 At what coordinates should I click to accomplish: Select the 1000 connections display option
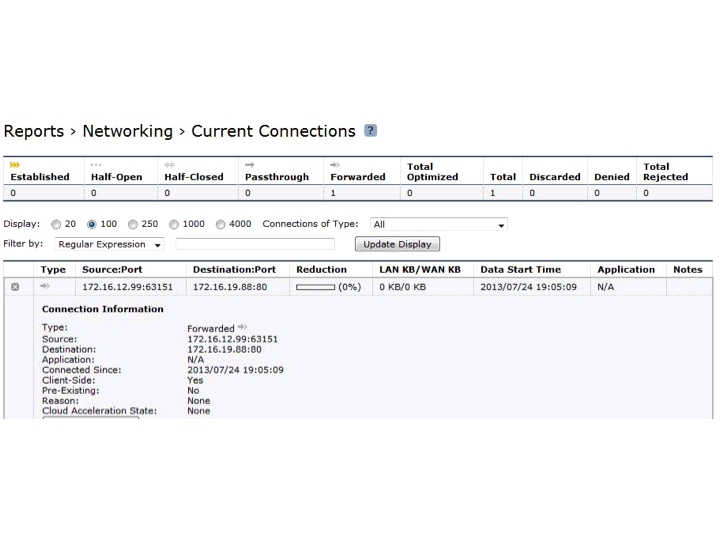pyautogui.click(x=174, y=225)
